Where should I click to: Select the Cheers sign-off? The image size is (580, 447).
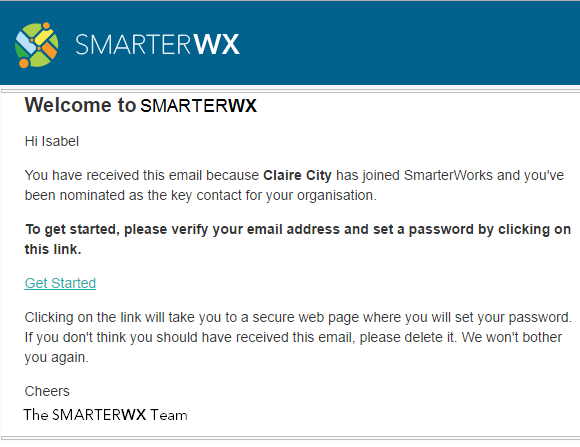click(47, 391)
